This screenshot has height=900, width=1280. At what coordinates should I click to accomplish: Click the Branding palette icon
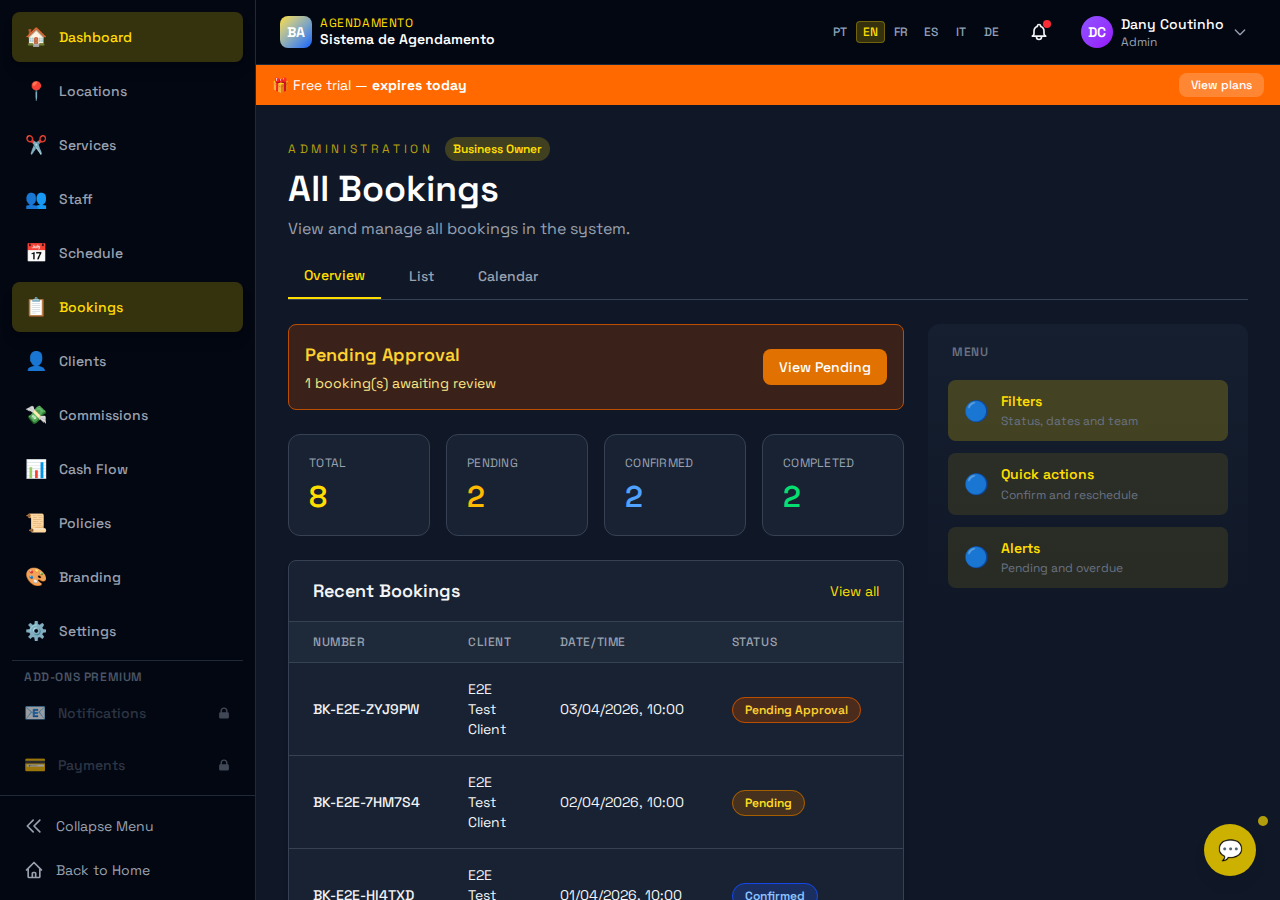click(x=36, y=577)
